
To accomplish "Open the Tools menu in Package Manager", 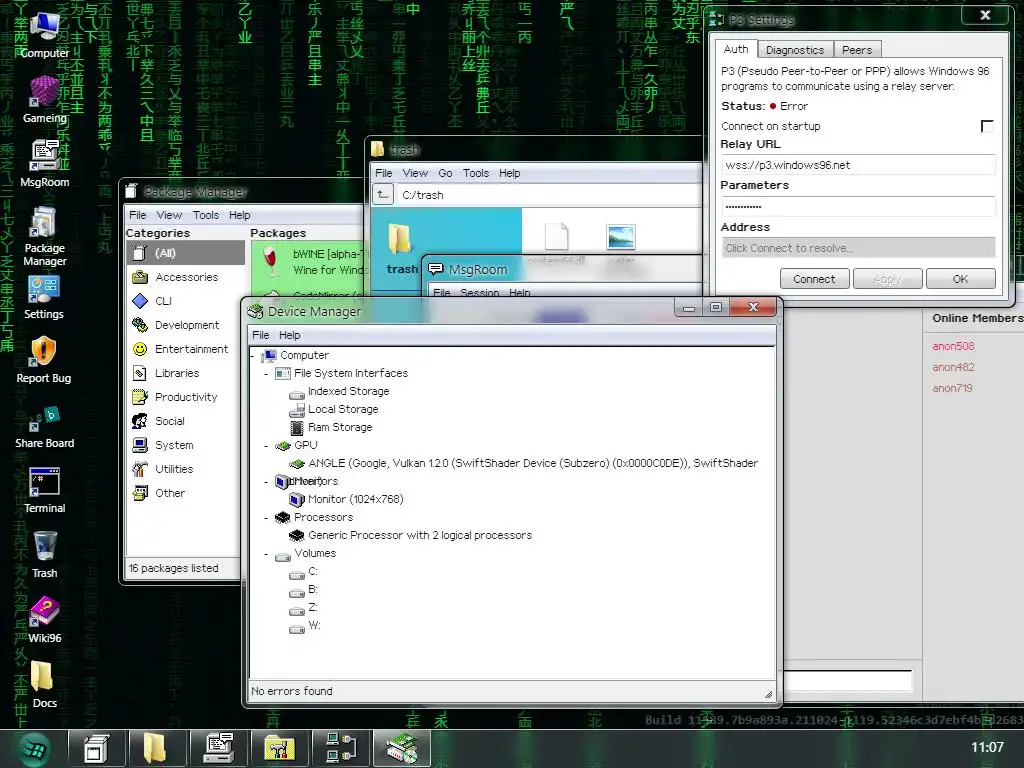I will [206, 215].
